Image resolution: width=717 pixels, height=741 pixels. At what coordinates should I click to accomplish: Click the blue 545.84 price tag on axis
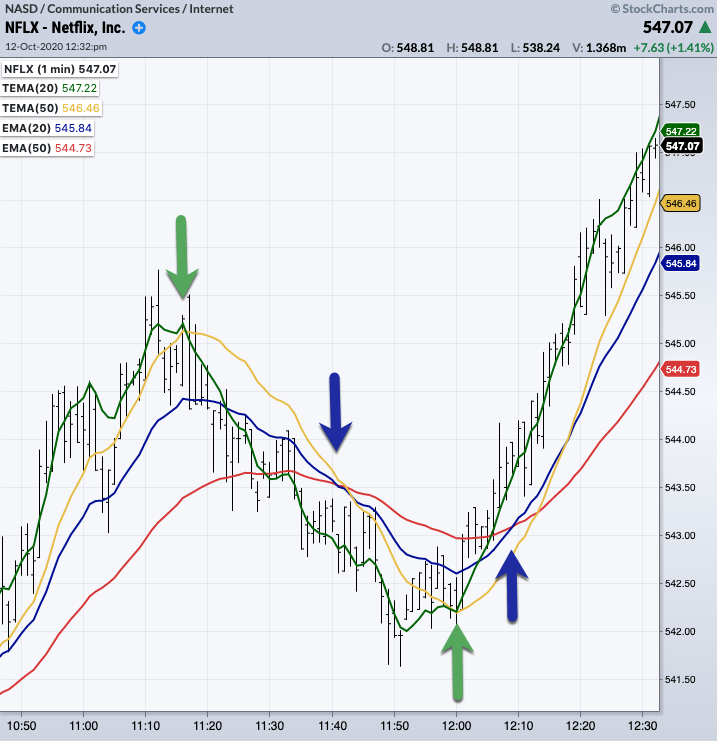(x=681, y=263)
